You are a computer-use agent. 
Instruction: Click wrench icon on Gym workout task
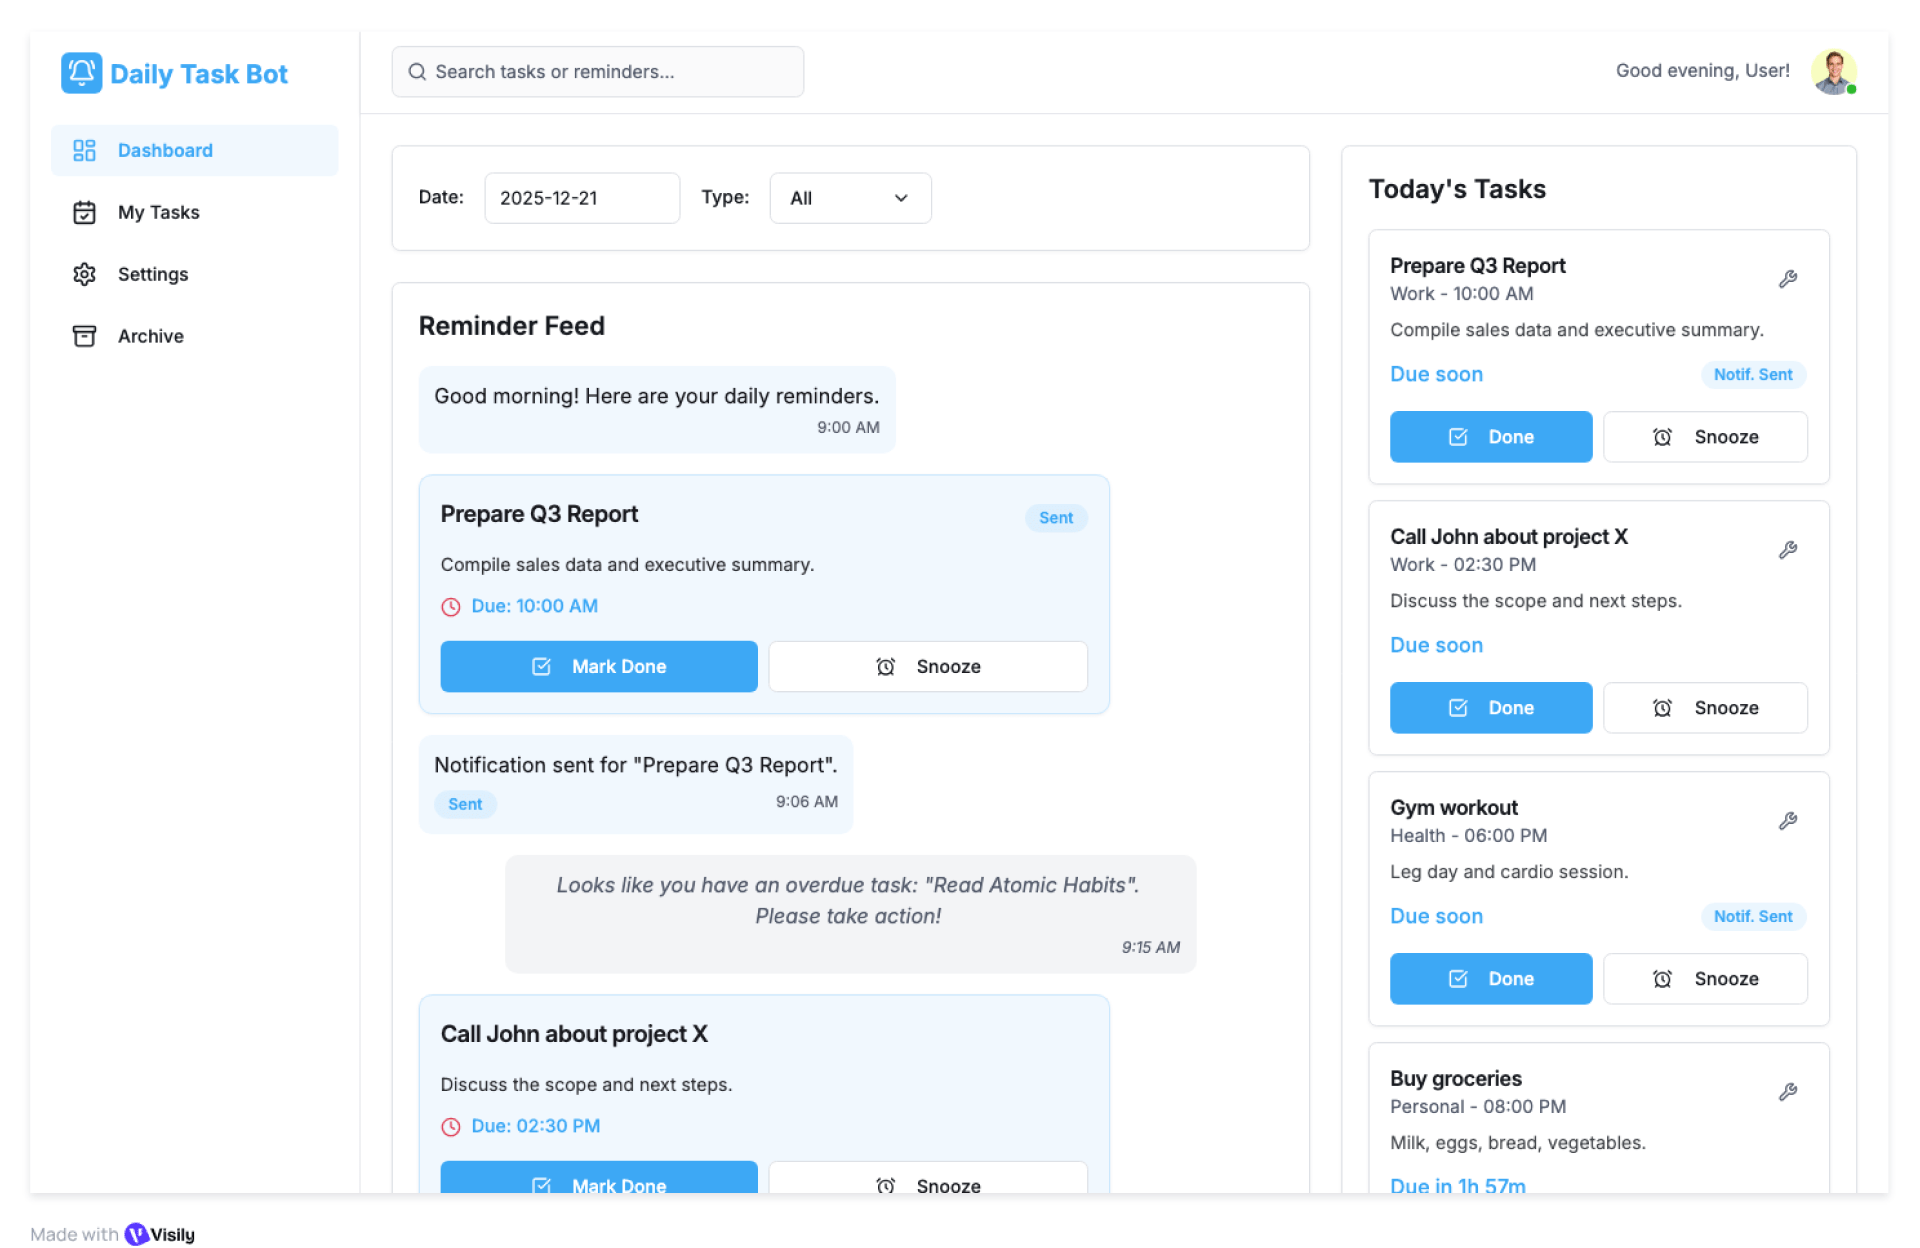point(1787,821)
